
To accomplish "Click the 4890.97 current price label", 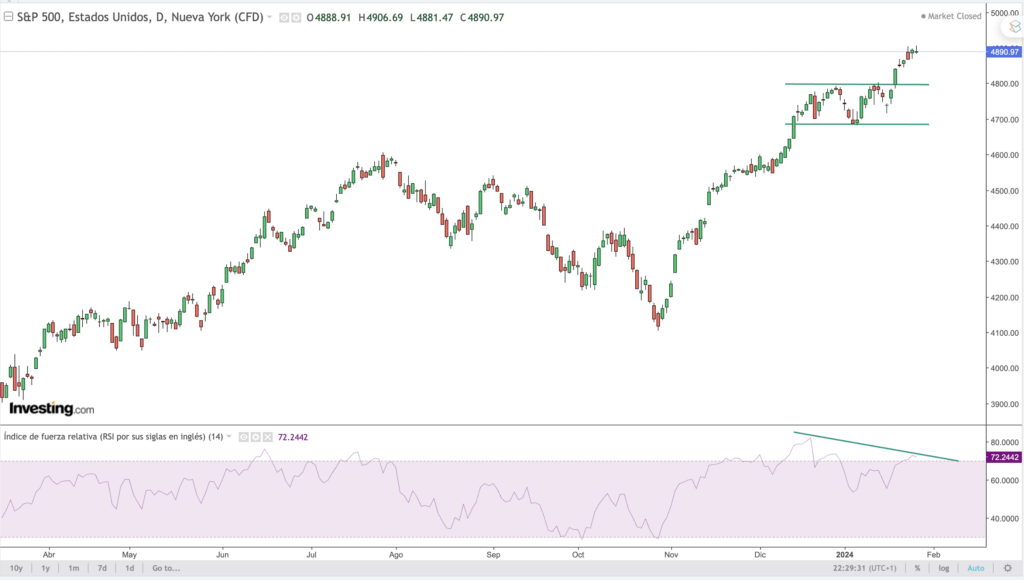I will point(1003,51).
